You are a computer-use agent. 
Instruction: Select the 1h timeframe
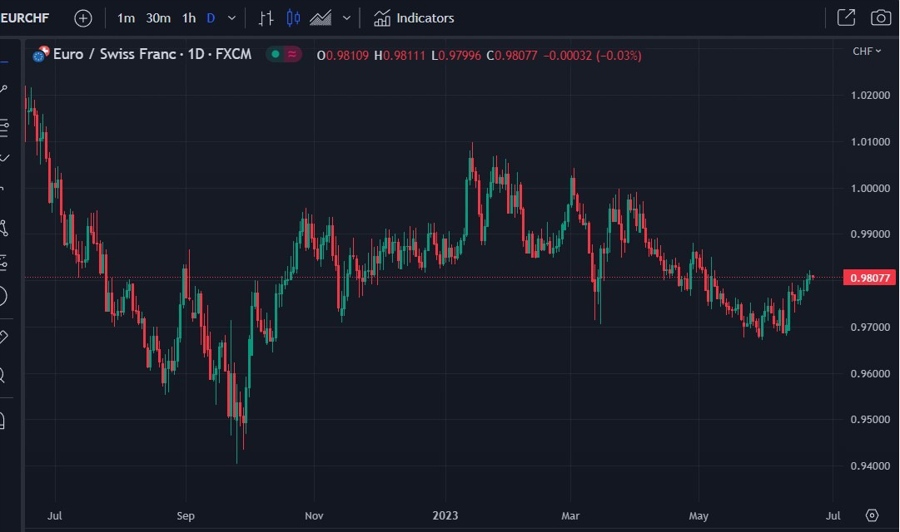click(x=189, y=18)
